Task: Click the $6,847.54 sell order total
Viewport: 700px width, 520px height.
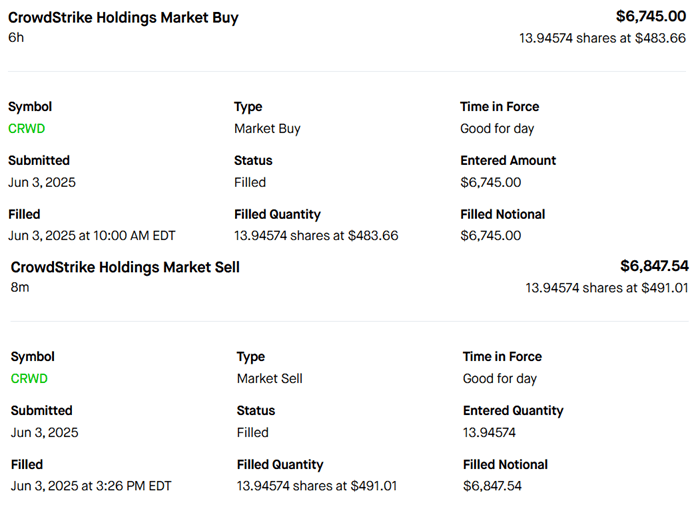Action: click(654, 266)
